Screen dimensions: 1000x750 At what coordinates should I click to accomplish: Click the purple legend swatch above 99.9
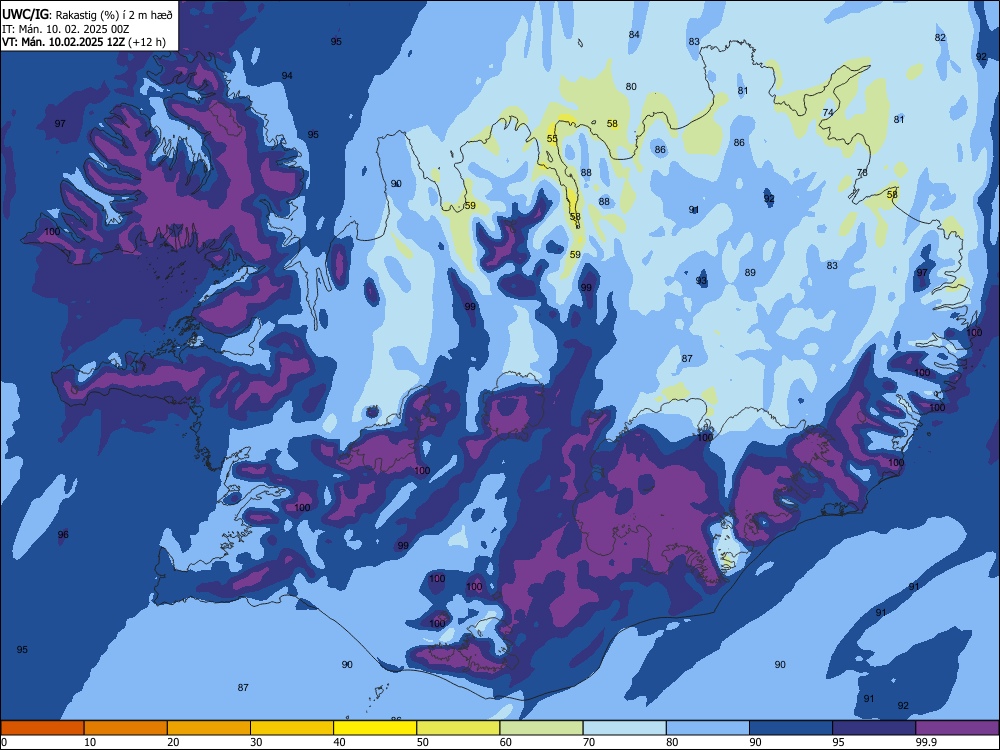(x=957, y=728)
